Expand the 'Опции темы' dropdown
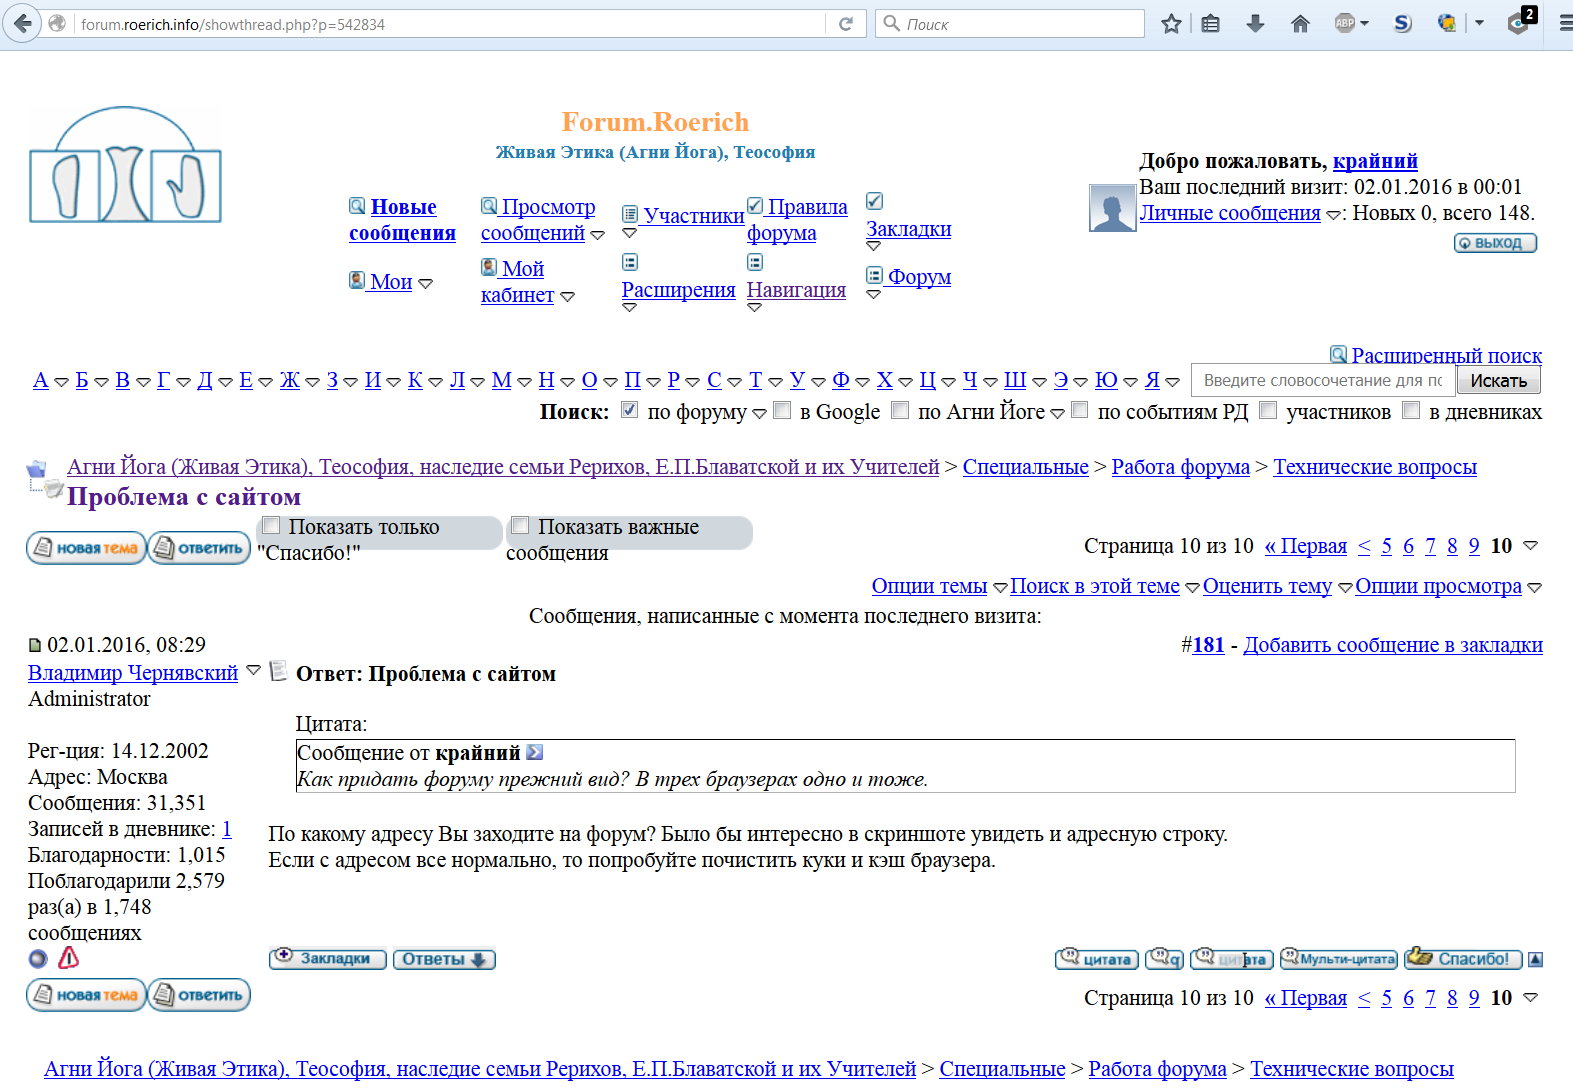The width and height of the screenshot is (1573, 1090). (929, 586)
